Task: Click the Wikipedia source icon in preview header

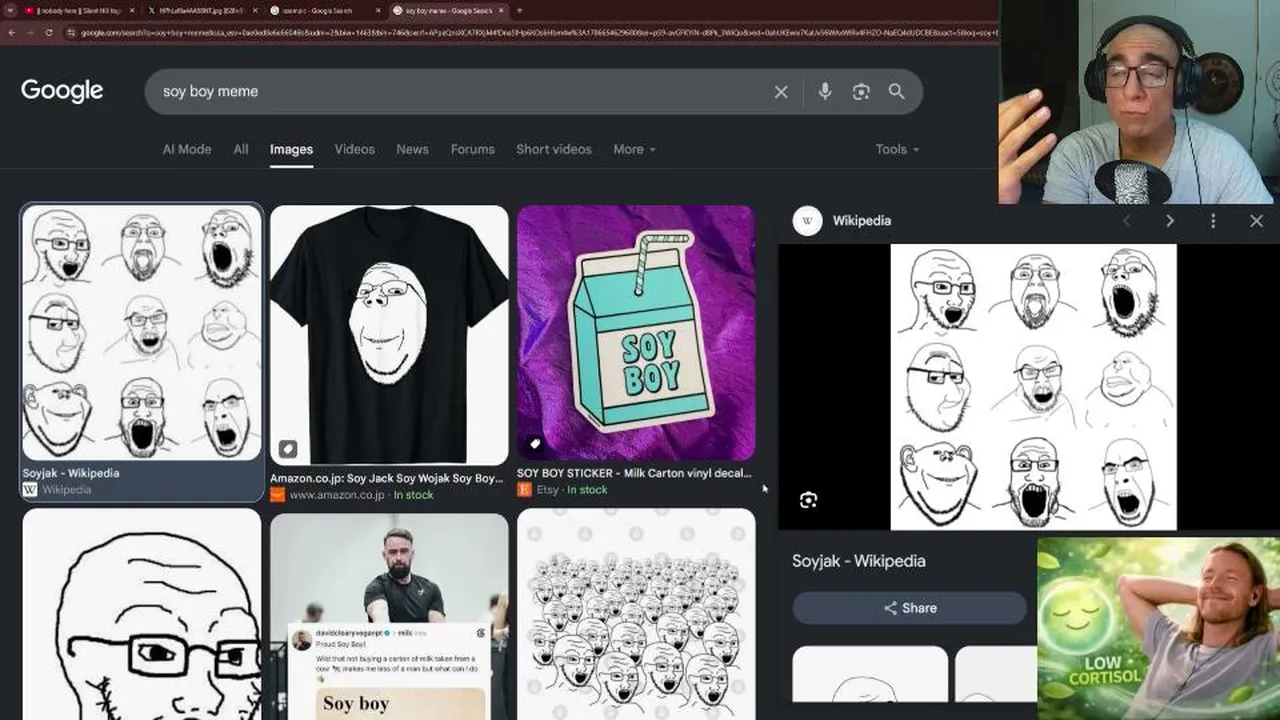Action: 808,221
